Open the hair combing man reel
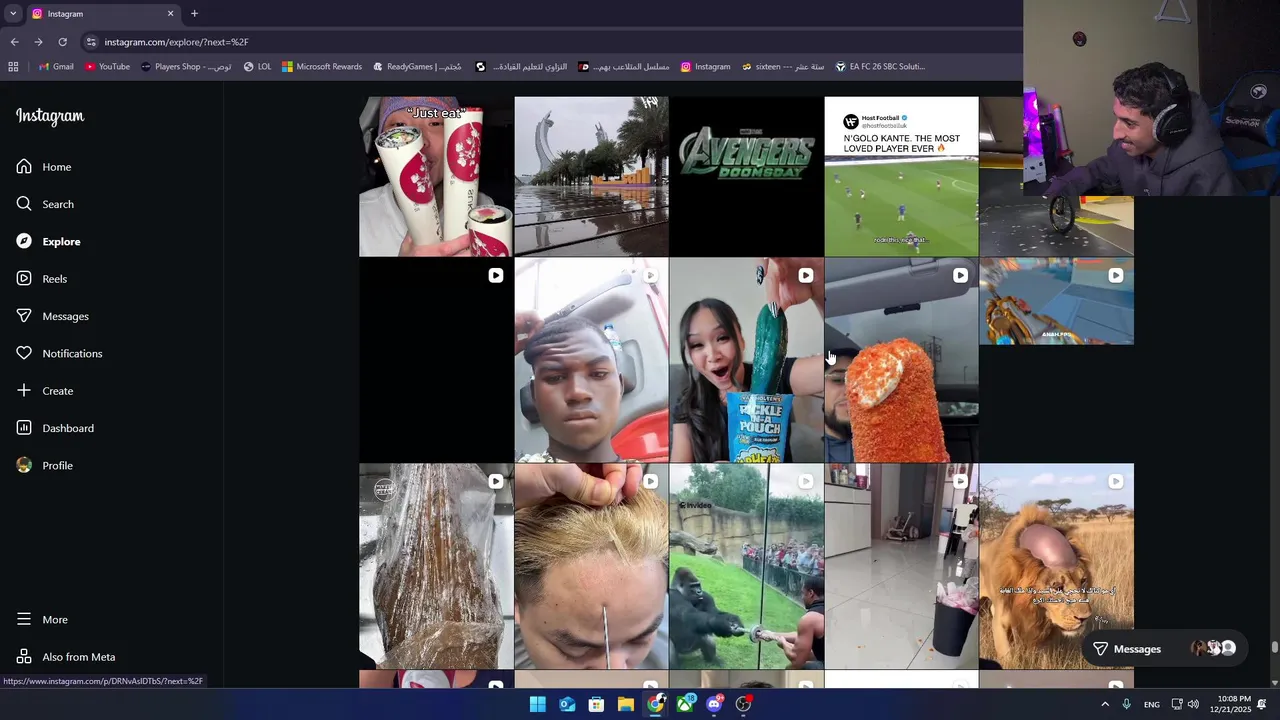The image size is (1280, 720). pos(591,360)
